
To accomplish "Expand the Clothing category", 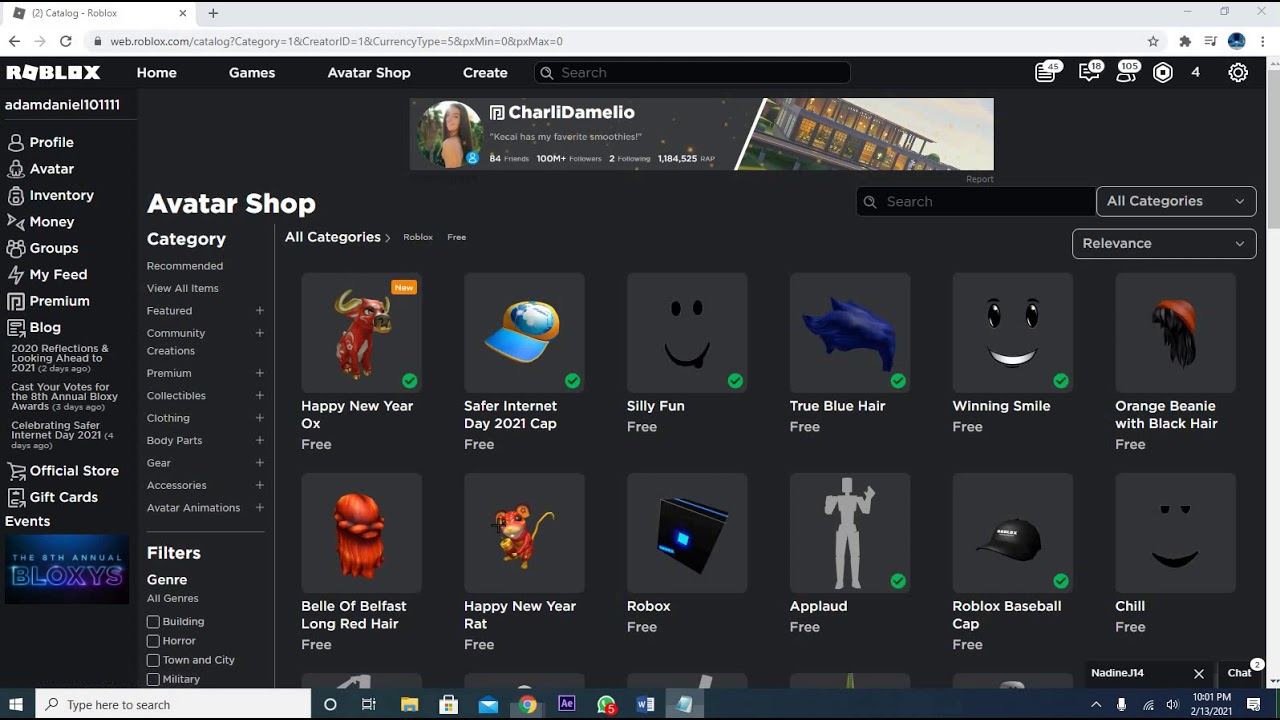I will pyautogui.click(x=259, y=418).
